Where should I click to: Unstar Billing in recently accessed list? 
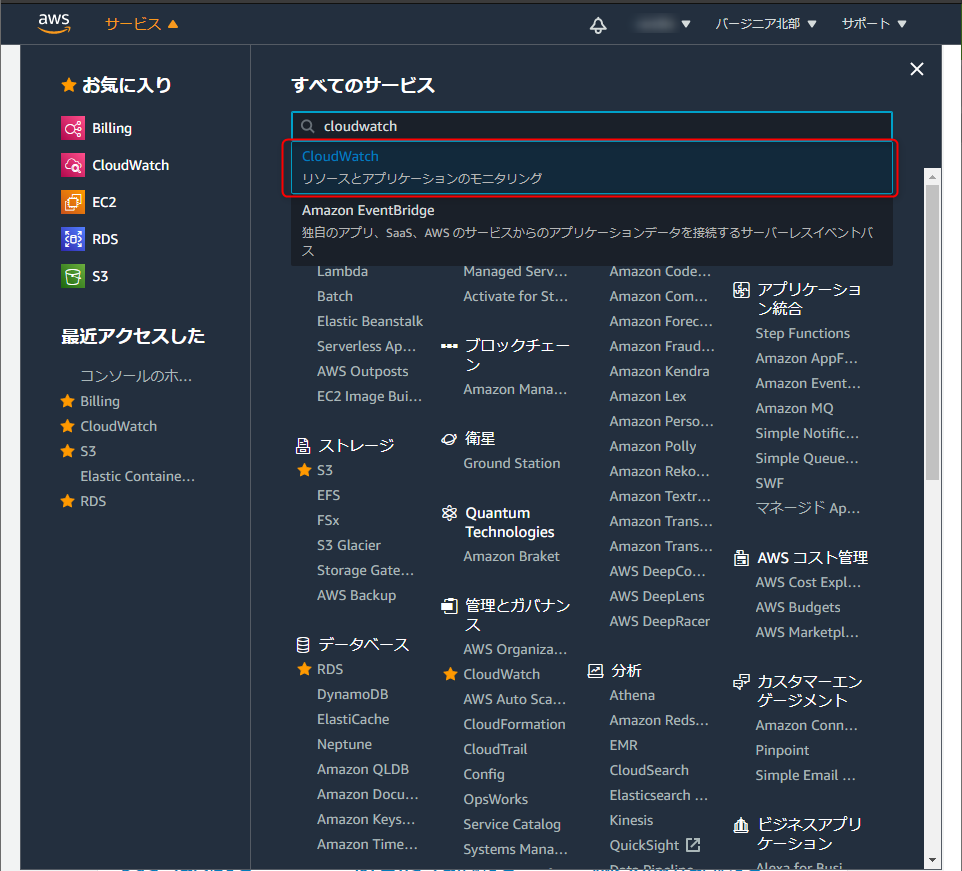(67, 401)
